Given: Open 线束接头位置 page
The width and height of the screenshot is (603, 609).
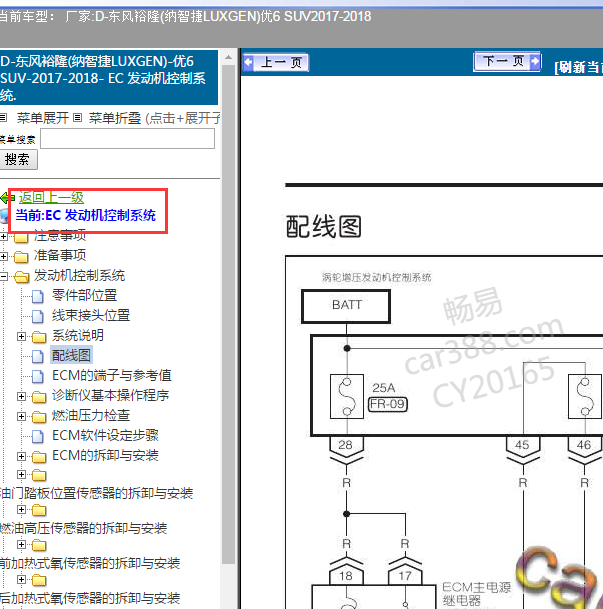Looking at the screenshot, I should click(91, 315).
